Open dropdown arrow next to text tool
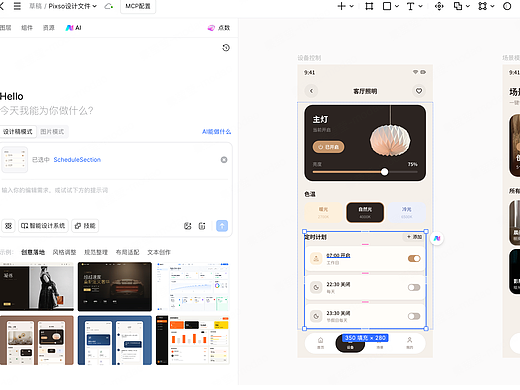 click(x=420, y=6)
